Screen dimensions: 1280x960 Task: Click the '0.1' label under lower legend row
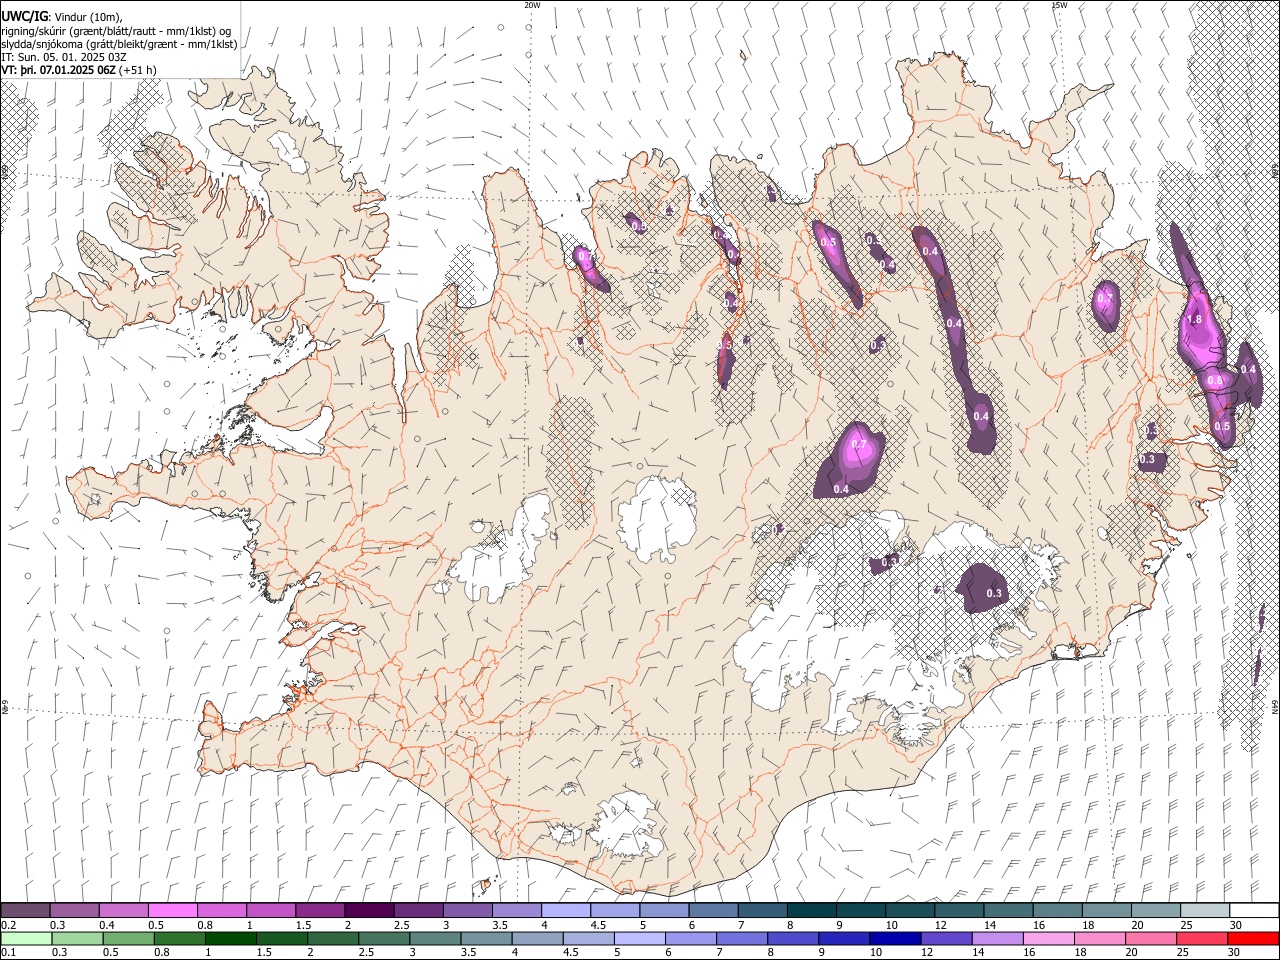coord(8,953)
